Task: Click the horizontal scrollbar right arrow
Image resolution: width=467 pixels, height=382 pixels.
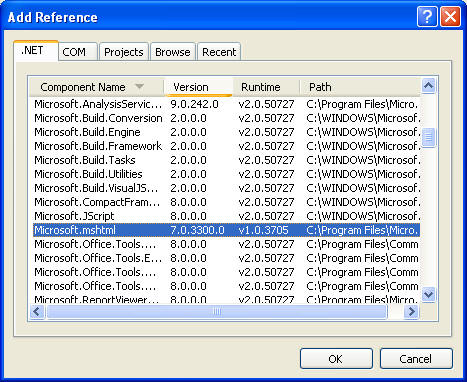Action: click(412, 312)
